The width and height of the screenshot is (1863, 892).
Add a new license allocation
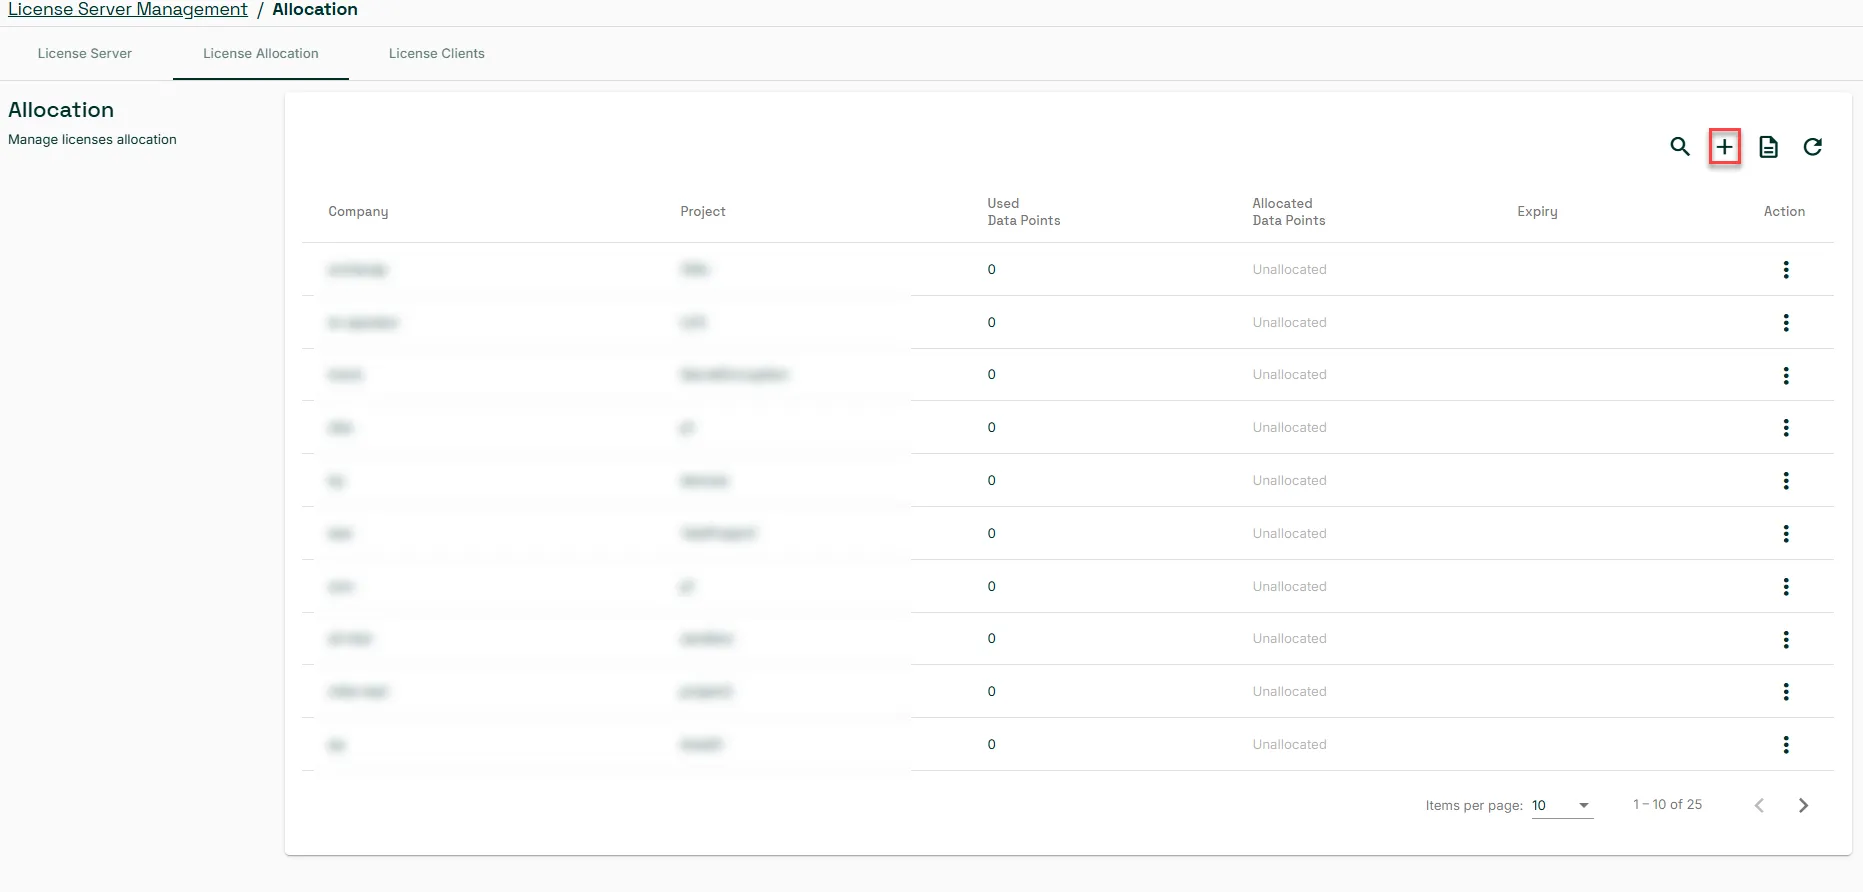[1725, 147]
